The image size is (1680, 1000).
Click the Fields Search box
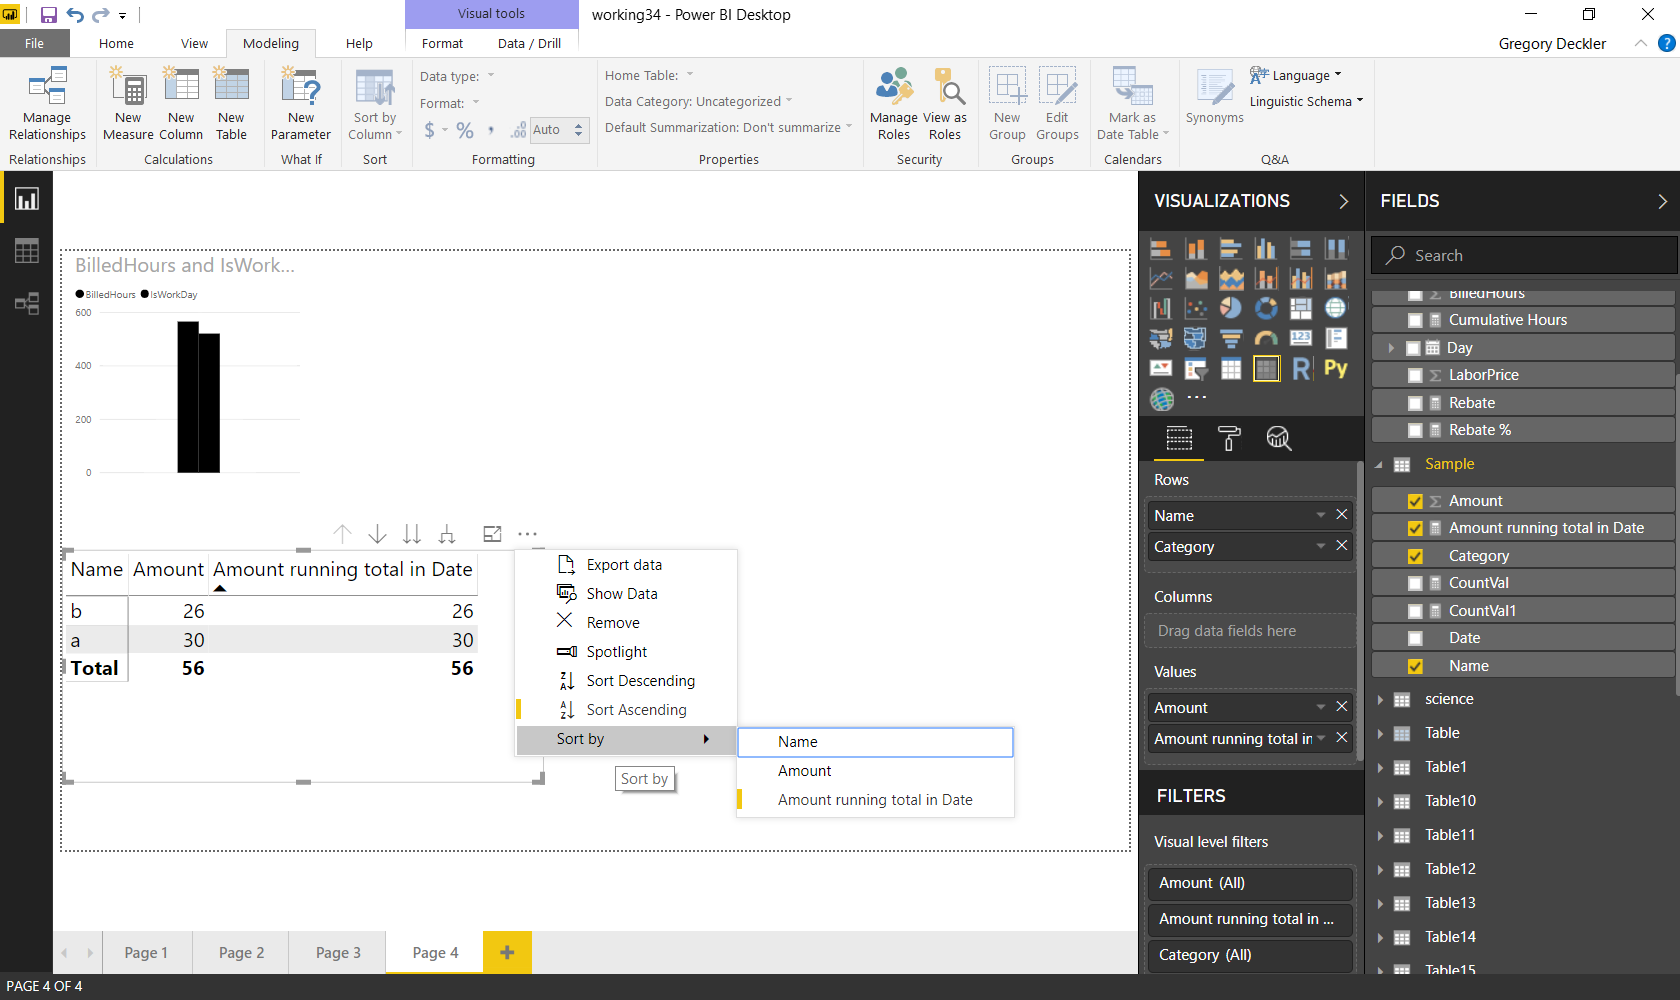1523,256
